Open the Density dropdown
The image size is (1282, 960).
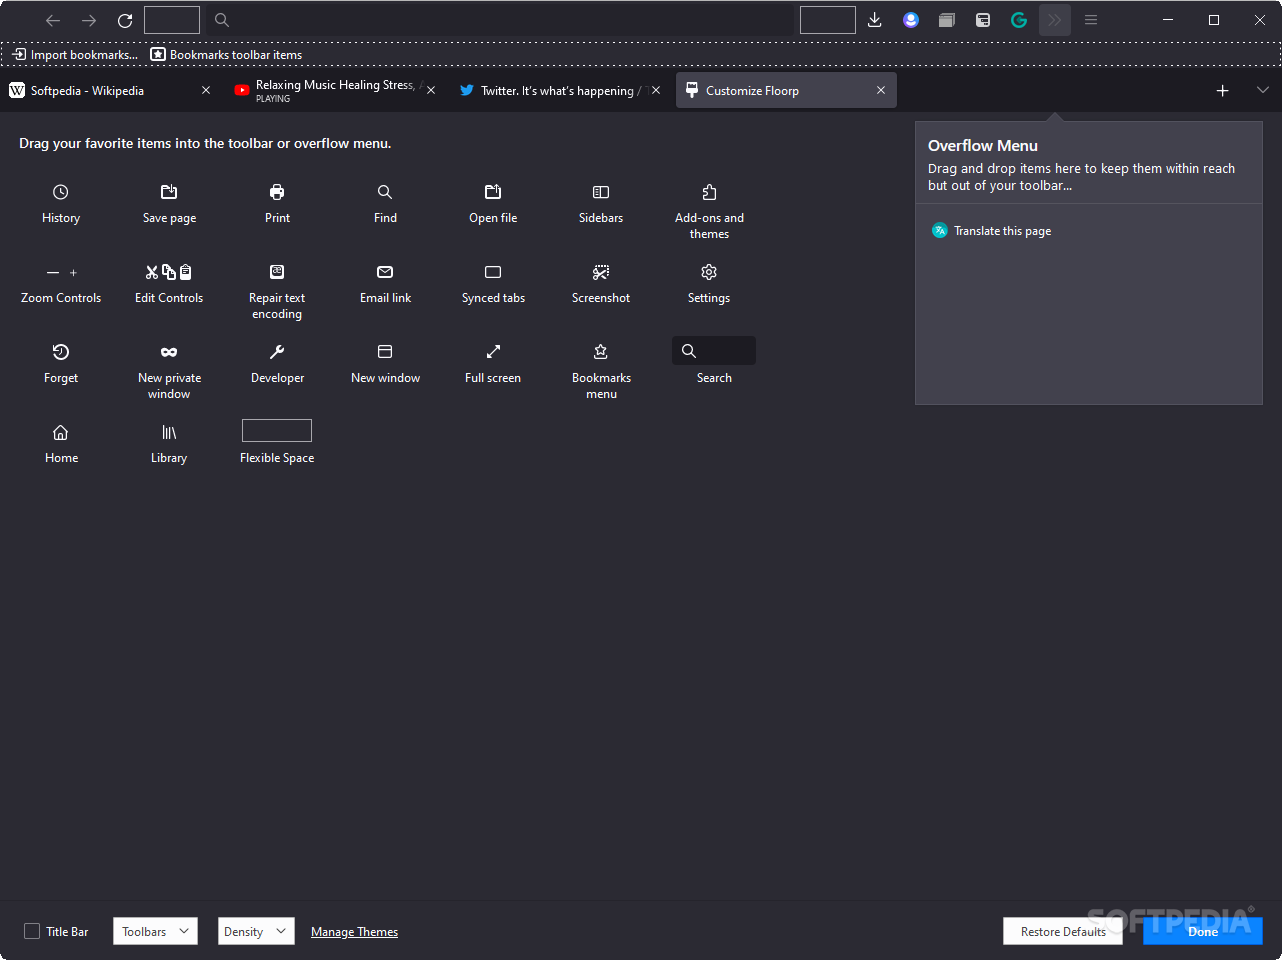(256, 931)
